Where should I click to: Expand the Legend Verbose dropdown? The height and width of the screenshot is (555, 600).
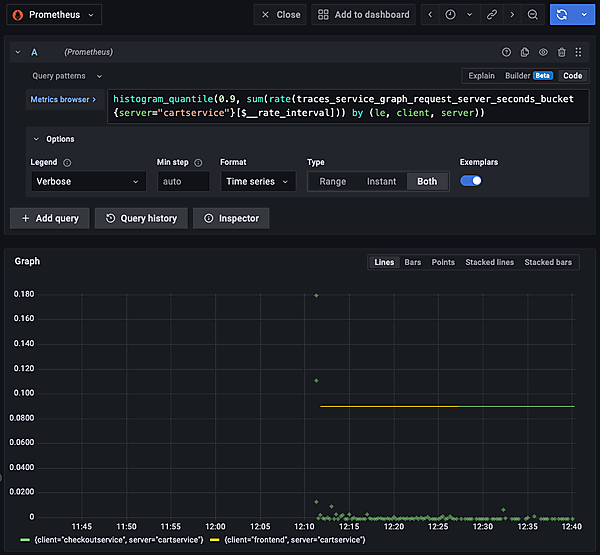pos(89,181)
